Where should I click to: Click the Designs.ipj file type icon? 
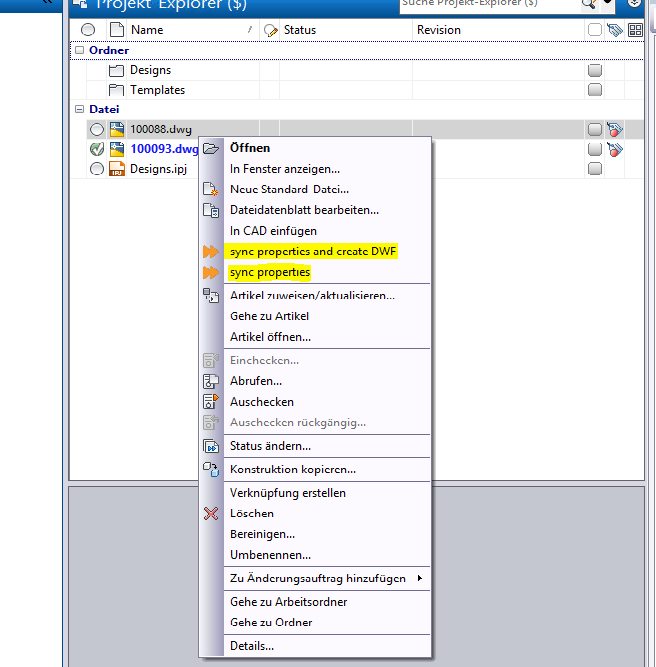pyautogui.click(x=117, y=169)
